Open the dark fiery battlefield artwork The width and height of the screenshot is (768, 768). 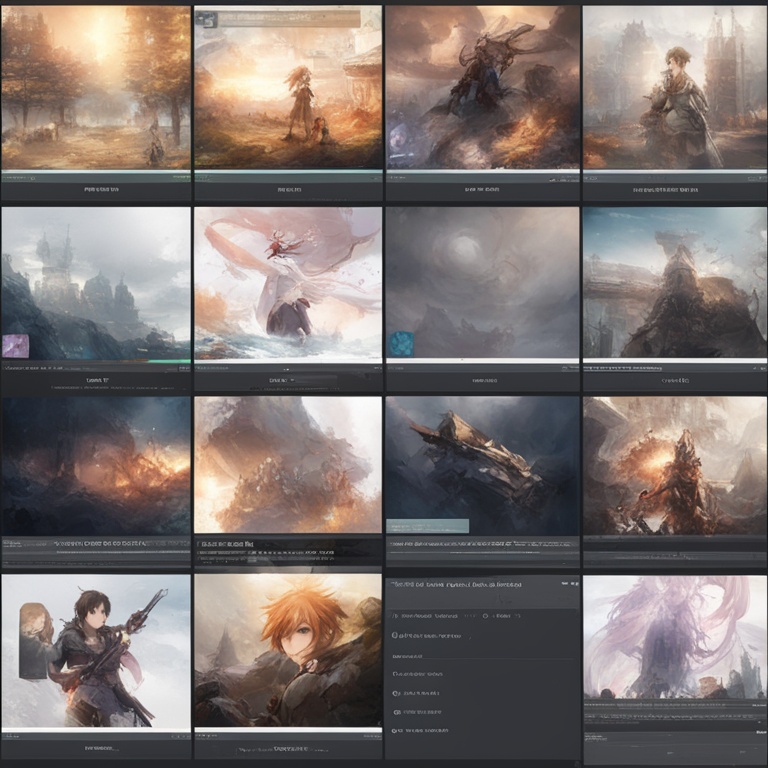(96, 466)
